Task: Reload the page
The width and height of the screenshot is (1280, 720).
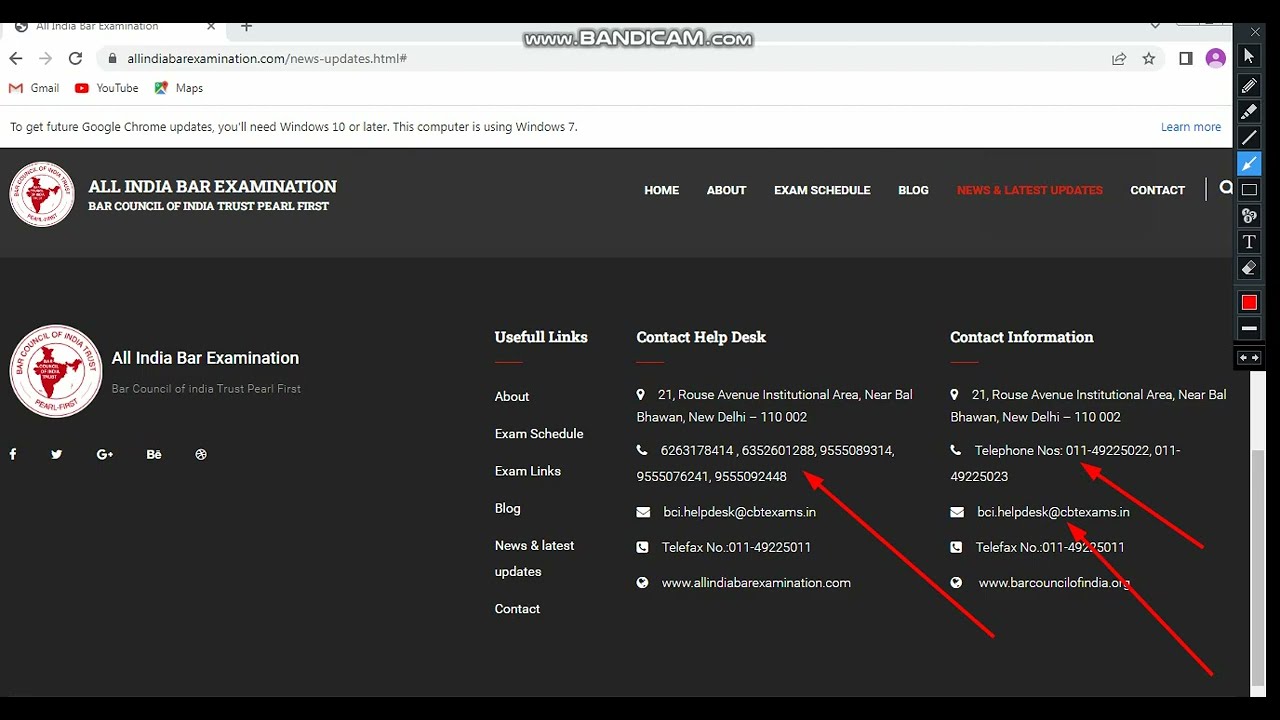Action: pos(75,59)
